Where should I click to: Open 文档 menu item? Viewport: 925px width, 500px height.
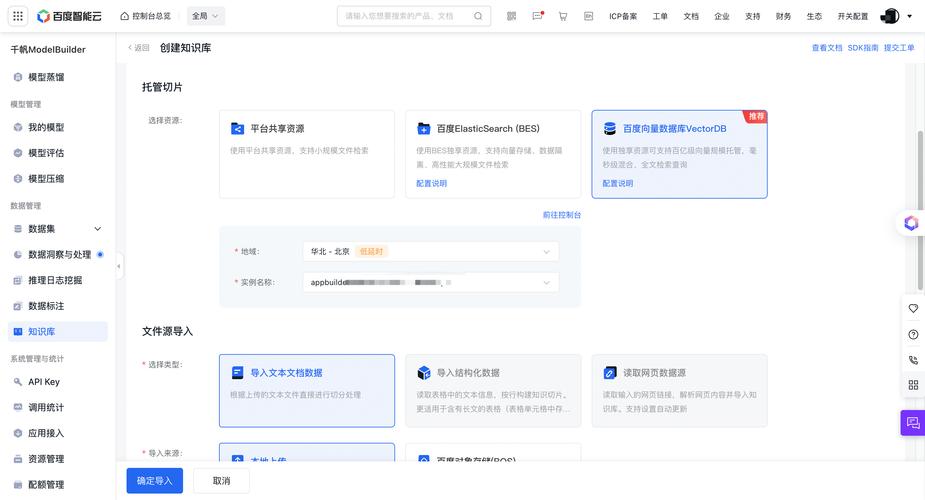point(691,17)
